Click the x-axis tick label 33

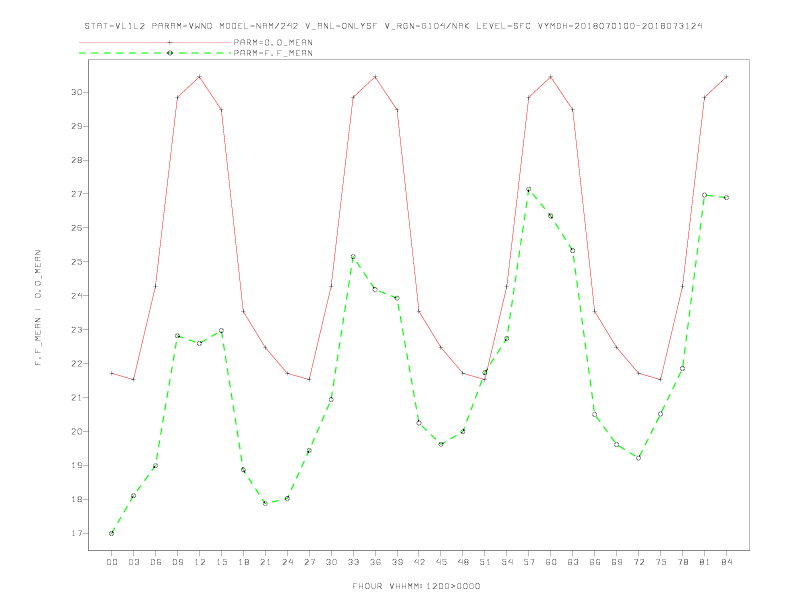353,562
